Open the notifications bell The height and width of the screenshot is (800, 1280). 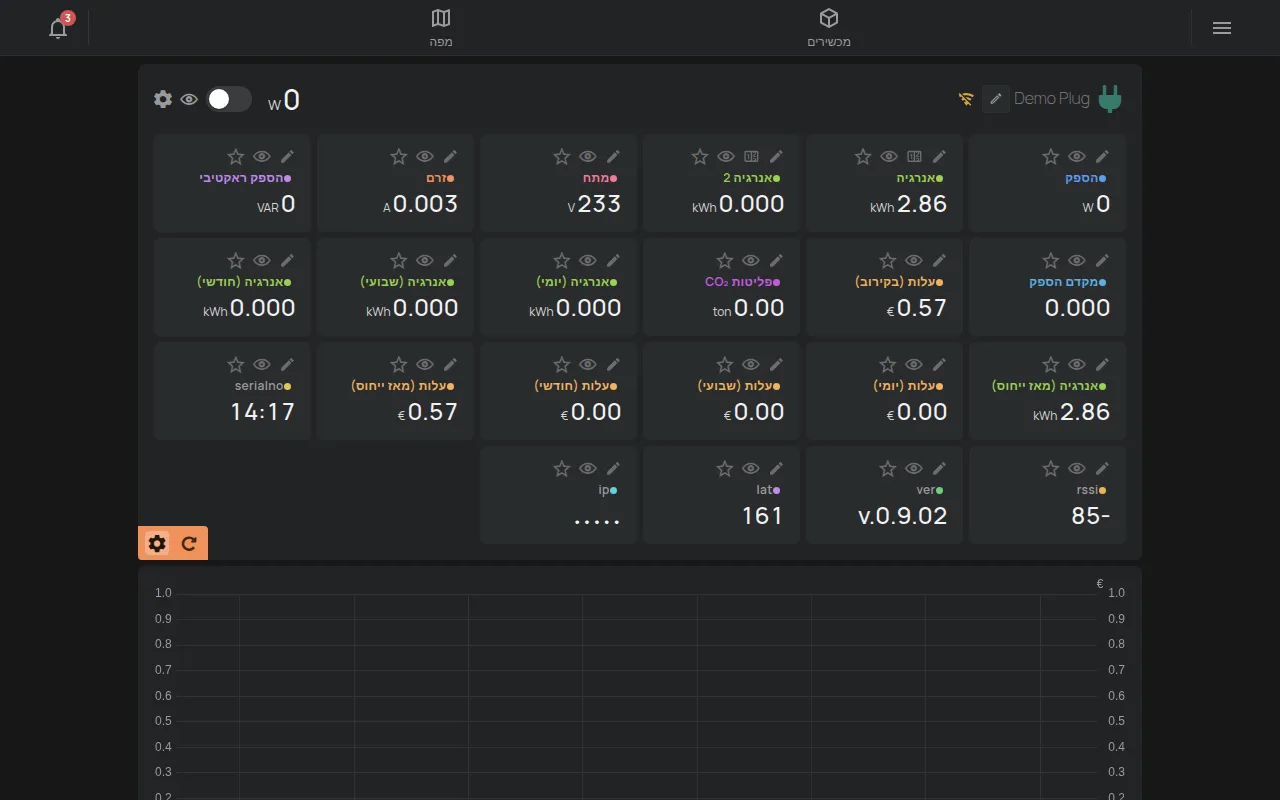pyautogui.click(x=58, y=28)
